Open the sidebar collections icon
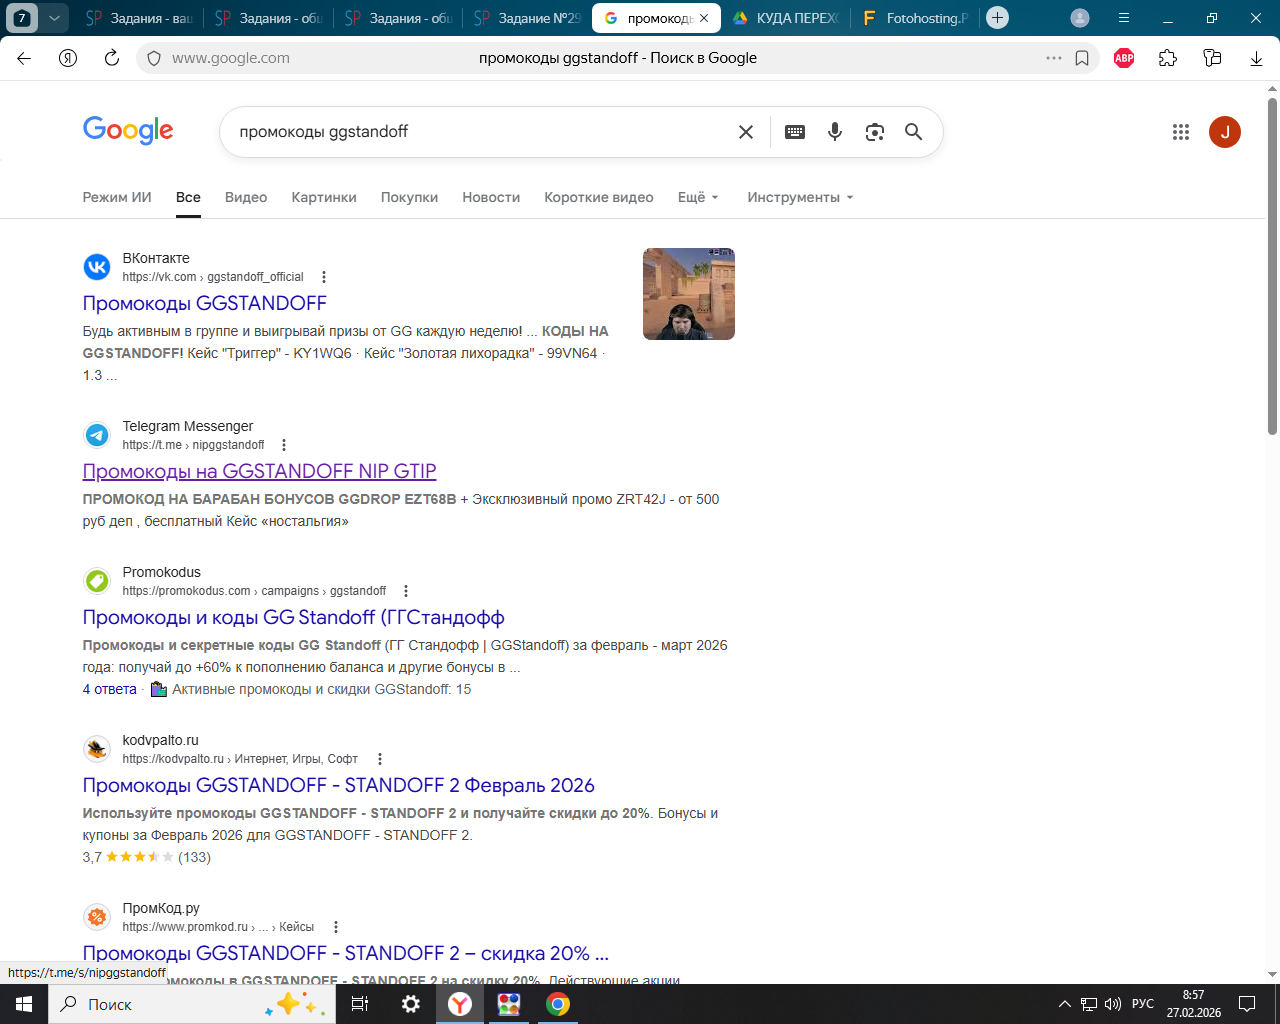This screenshot has width=1280, height=1024. pyautogui.click(x=1212, y=58)
